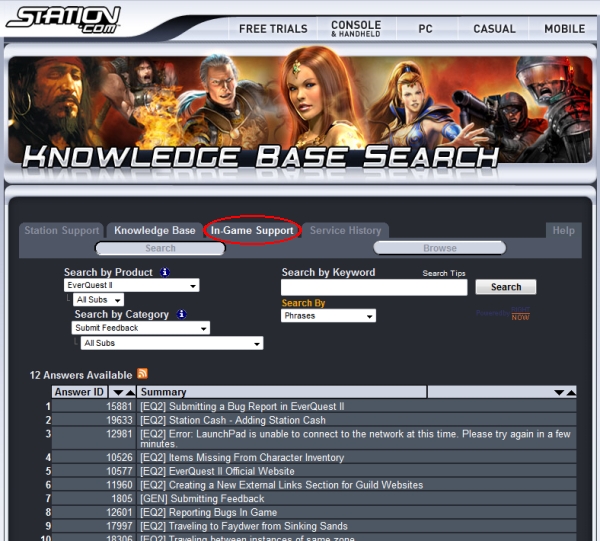
Task: Open the PC menu item
Action: (x=426, y=29)
